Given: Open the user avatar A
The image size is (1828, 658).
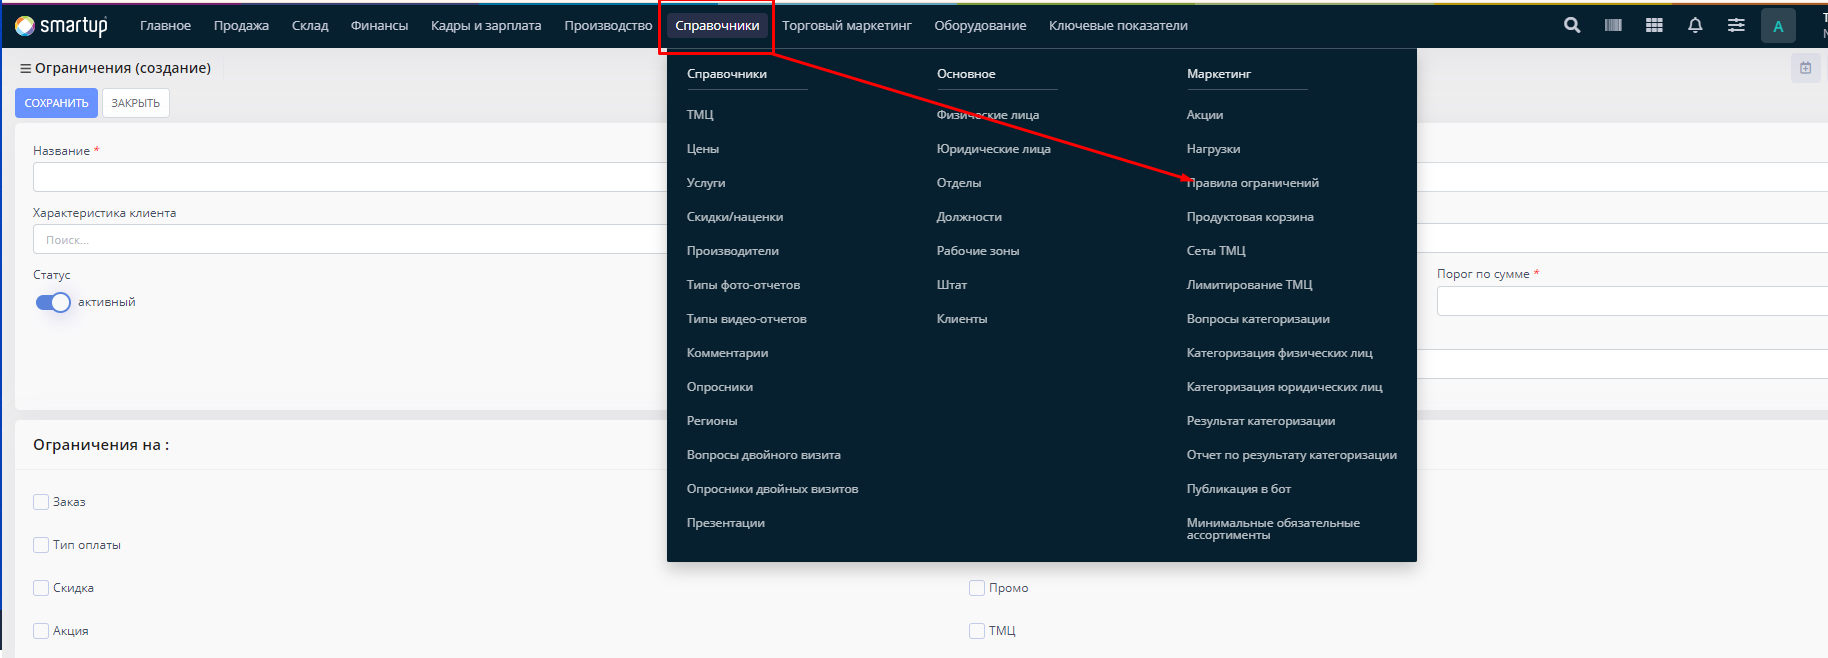Looking at the screenshot, I should pyautogui.click(x=1778, y=26).
